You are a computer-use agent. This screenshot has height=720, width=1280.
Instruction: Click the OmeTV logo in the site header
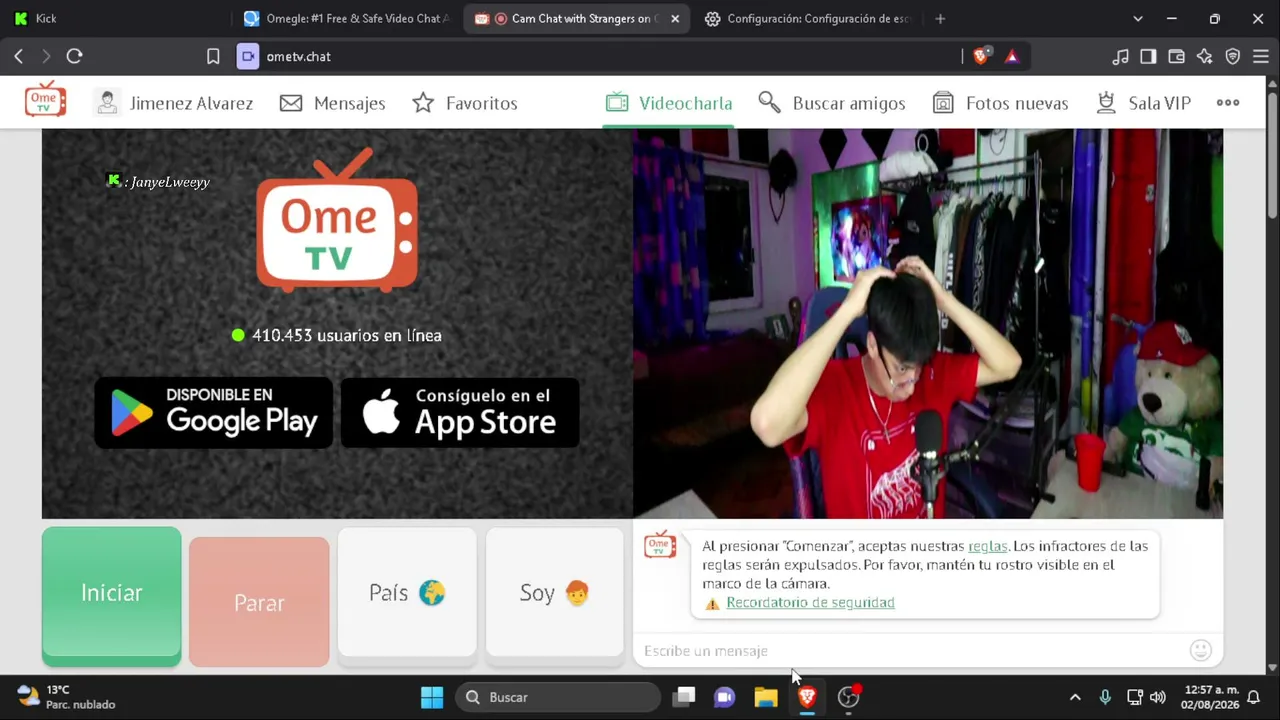pyautogui.click(x=45, y=101)
